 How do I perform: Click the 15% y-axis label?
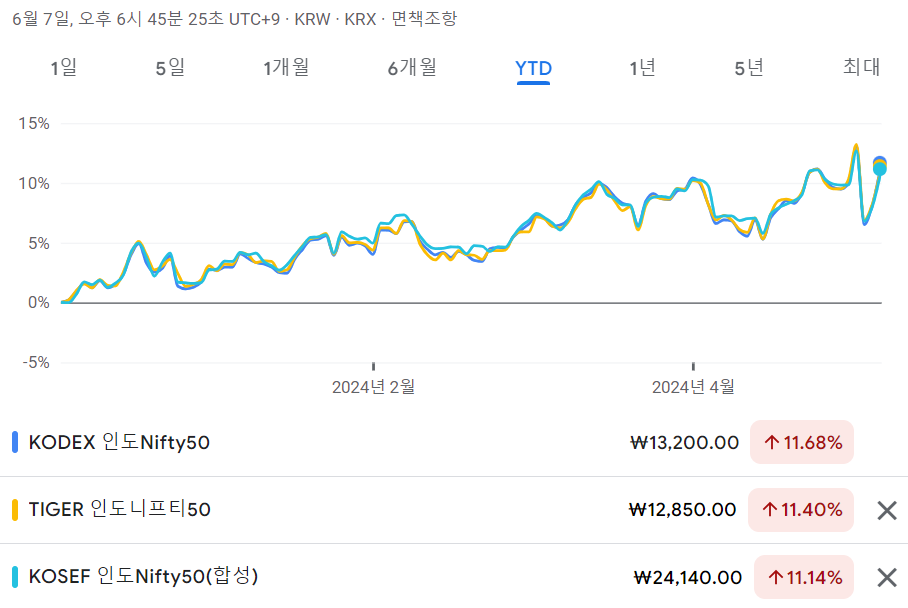pos(34,123)
